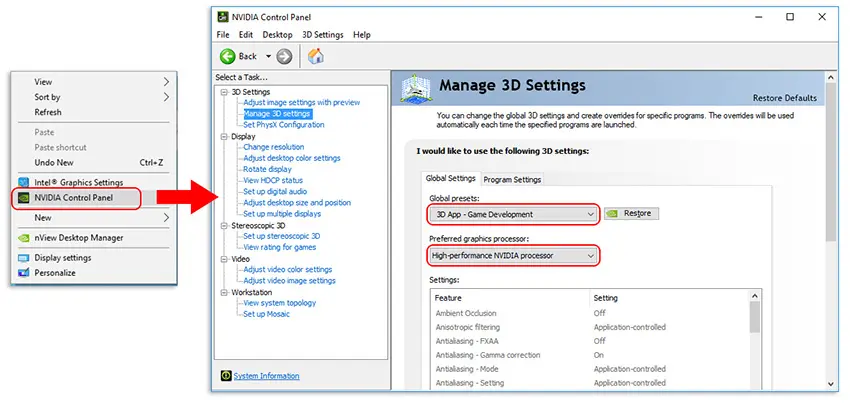The height and width of the screenshot is (403, 850).
Task: Select Manage 3D settings in task tree
Action: (277, 113)
